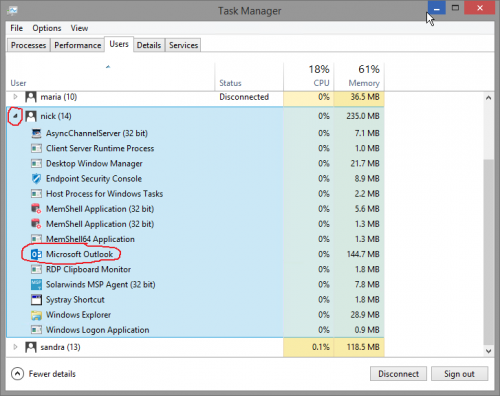500x396 pixels.
Task: Click the Windows Logon Application icon
Action: (36, 330)
